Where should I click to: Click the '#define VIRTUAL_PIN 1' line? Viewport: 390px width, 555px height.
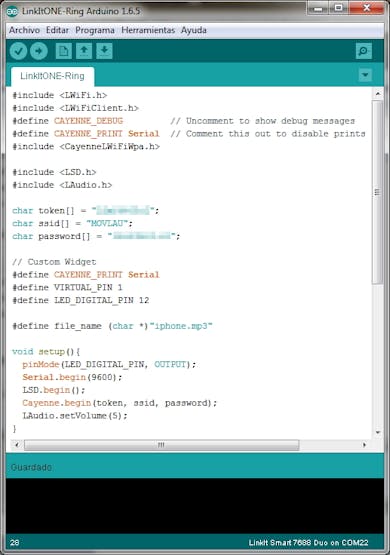coord(67,287)
